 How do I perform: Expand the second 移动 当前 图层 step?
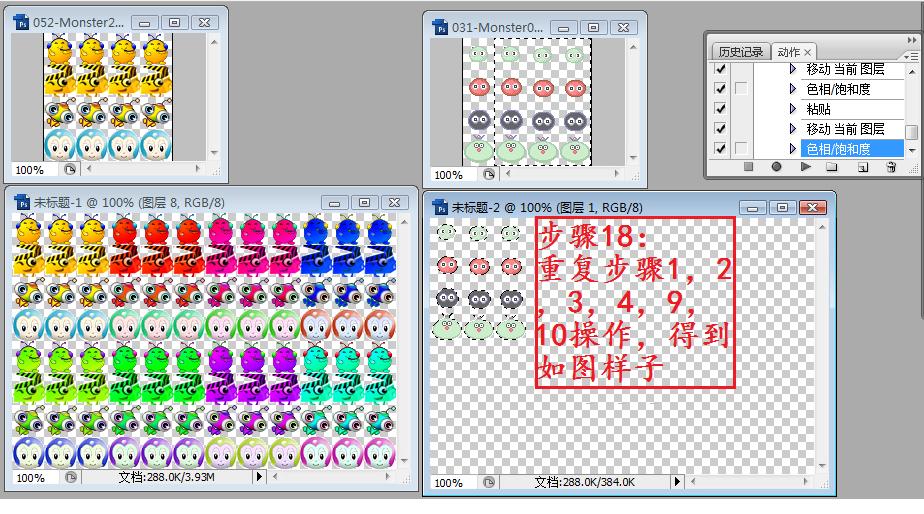[793, 128]
